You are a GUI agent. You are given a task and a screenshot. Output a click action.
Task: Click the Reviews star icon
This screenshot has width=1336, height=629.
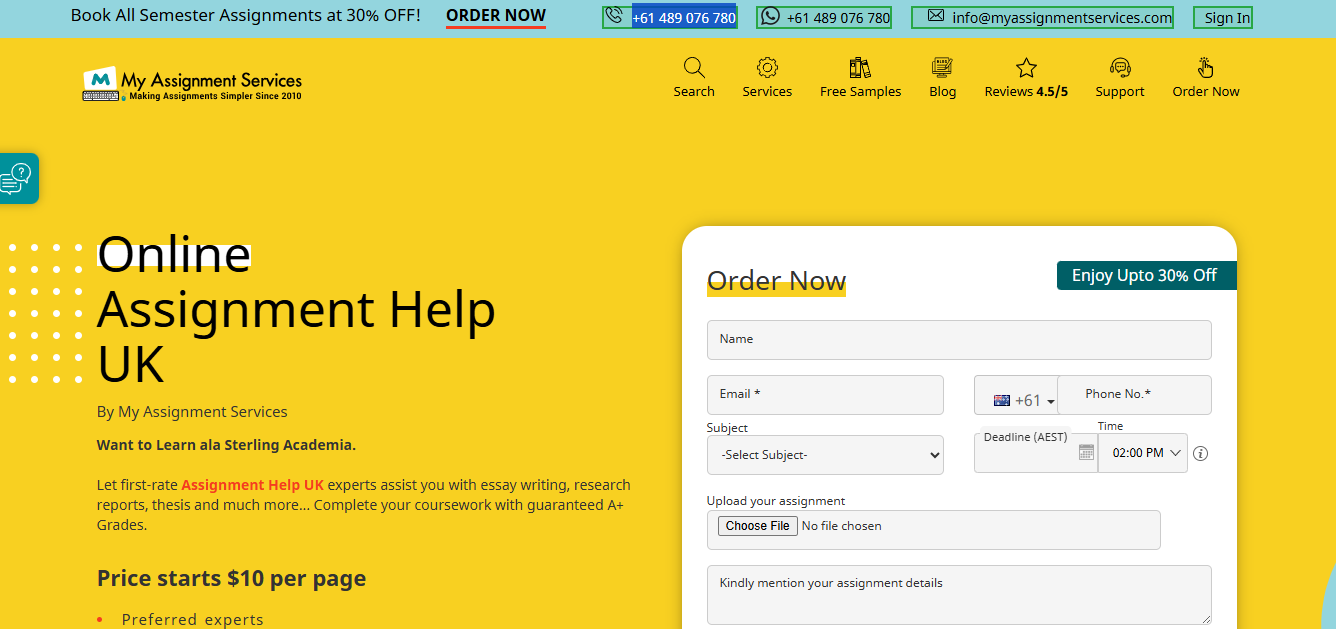pos(1026,68)
